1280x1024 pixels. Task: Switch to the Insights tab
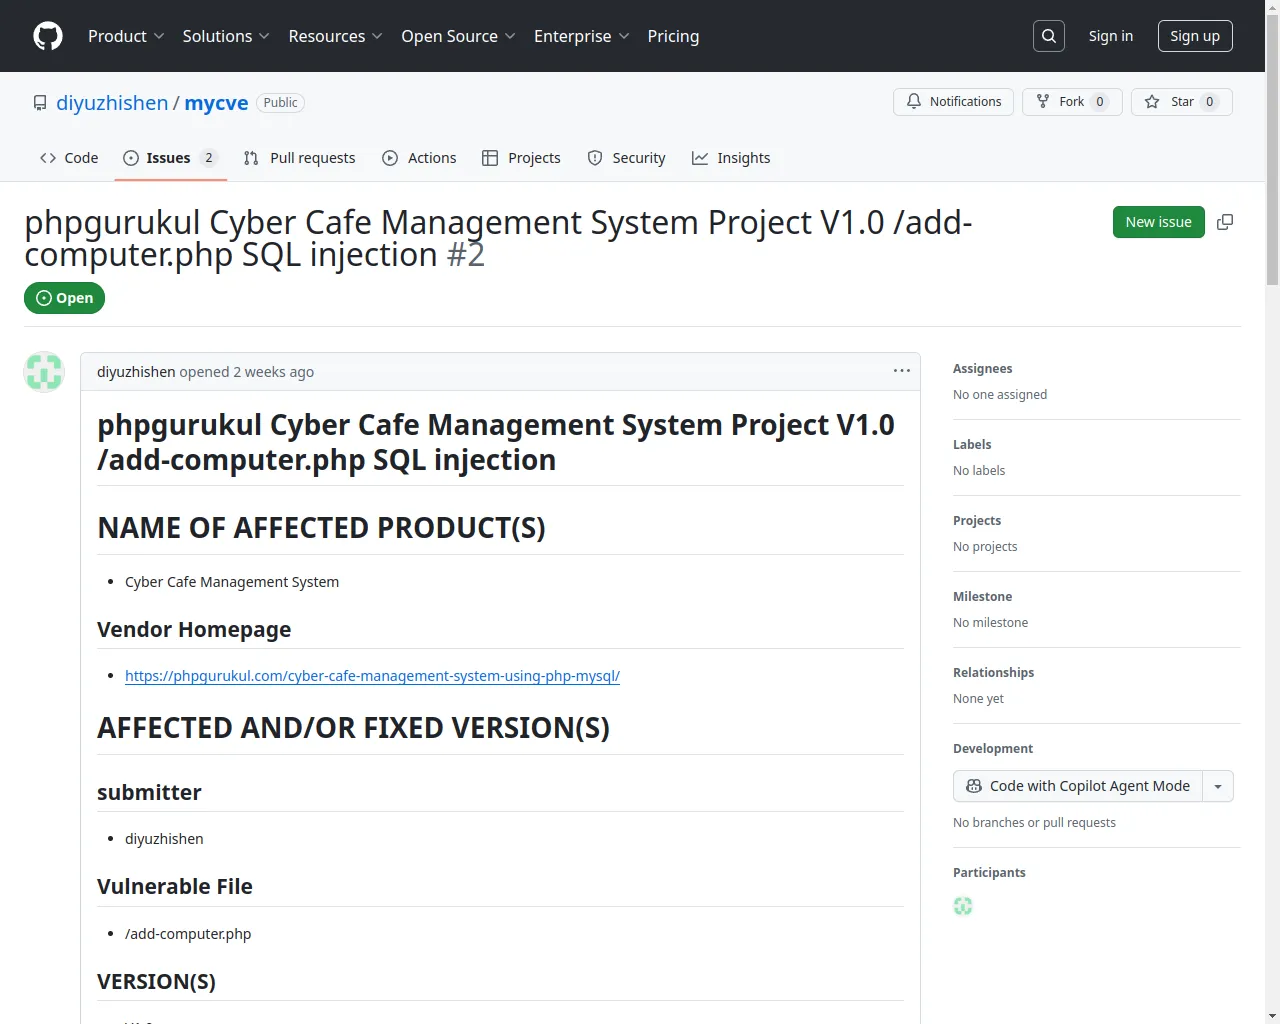(x=731, y=158)
